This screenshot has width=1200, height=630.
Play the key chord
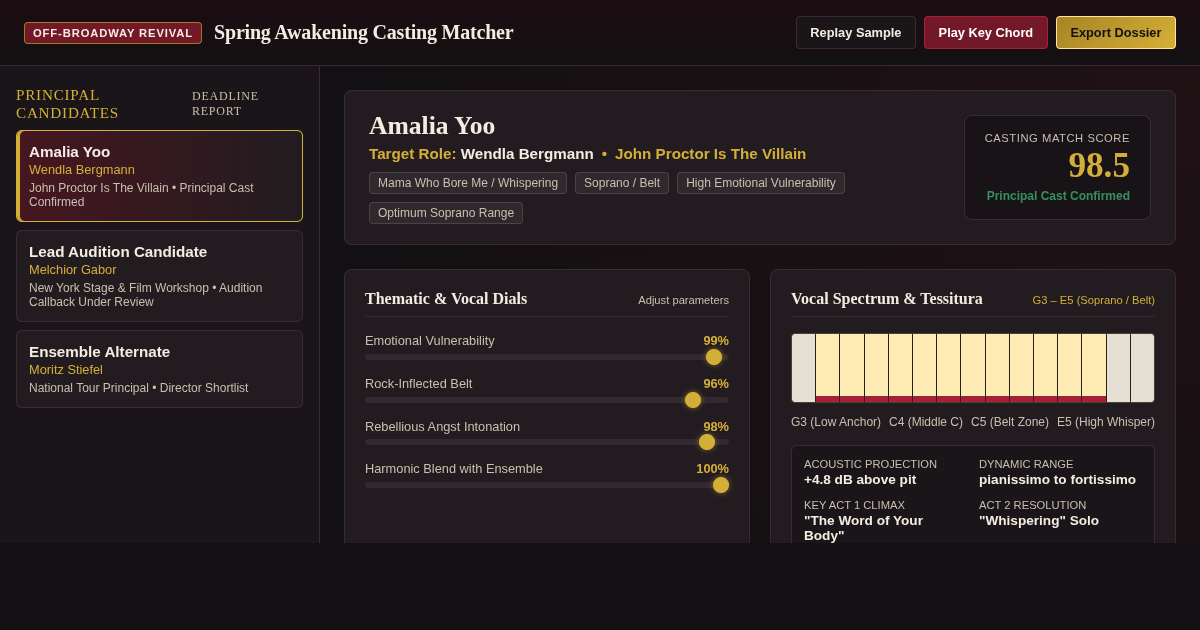986,32
